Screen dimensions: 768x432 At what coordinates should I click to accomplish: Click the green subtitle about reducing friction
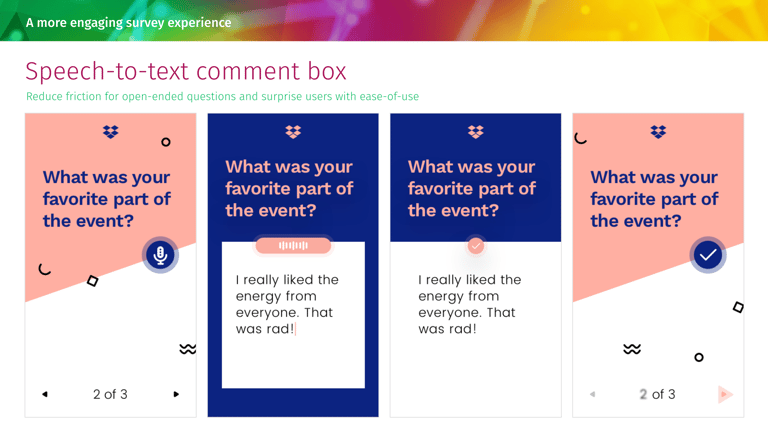[x=222, y=97]
